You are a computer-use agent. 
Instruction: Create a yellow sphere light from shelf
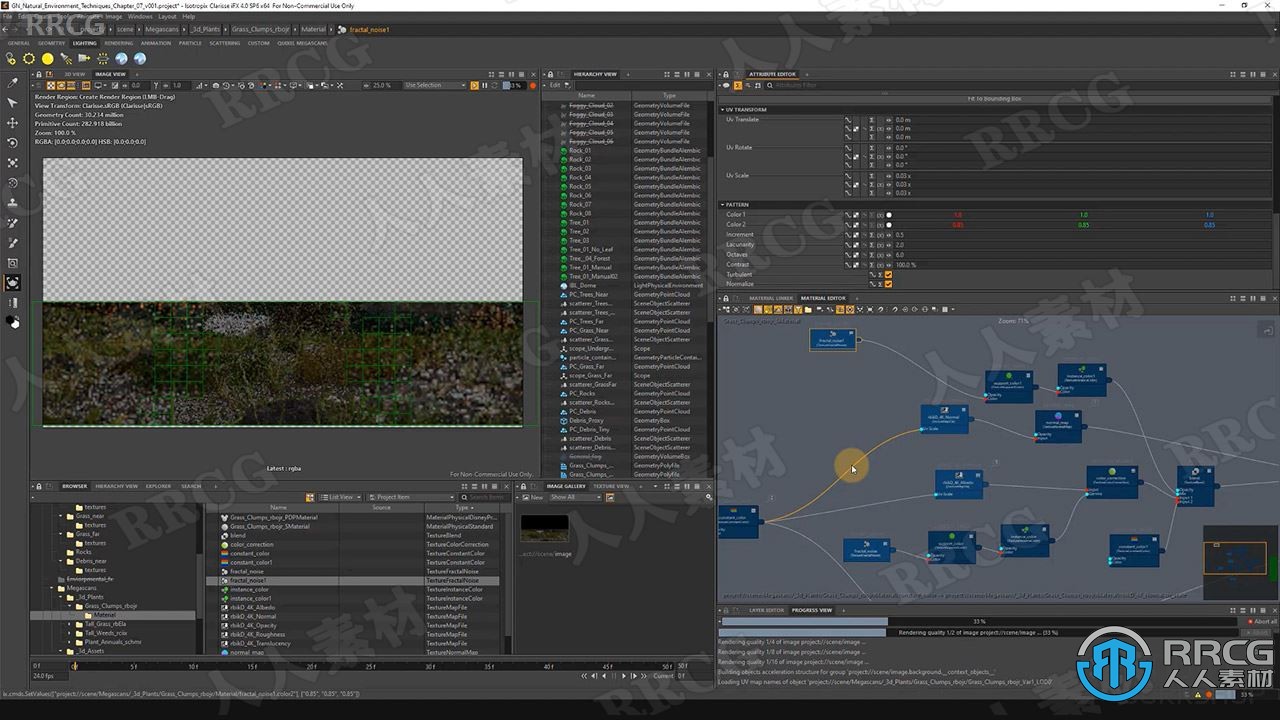(47, 59)
